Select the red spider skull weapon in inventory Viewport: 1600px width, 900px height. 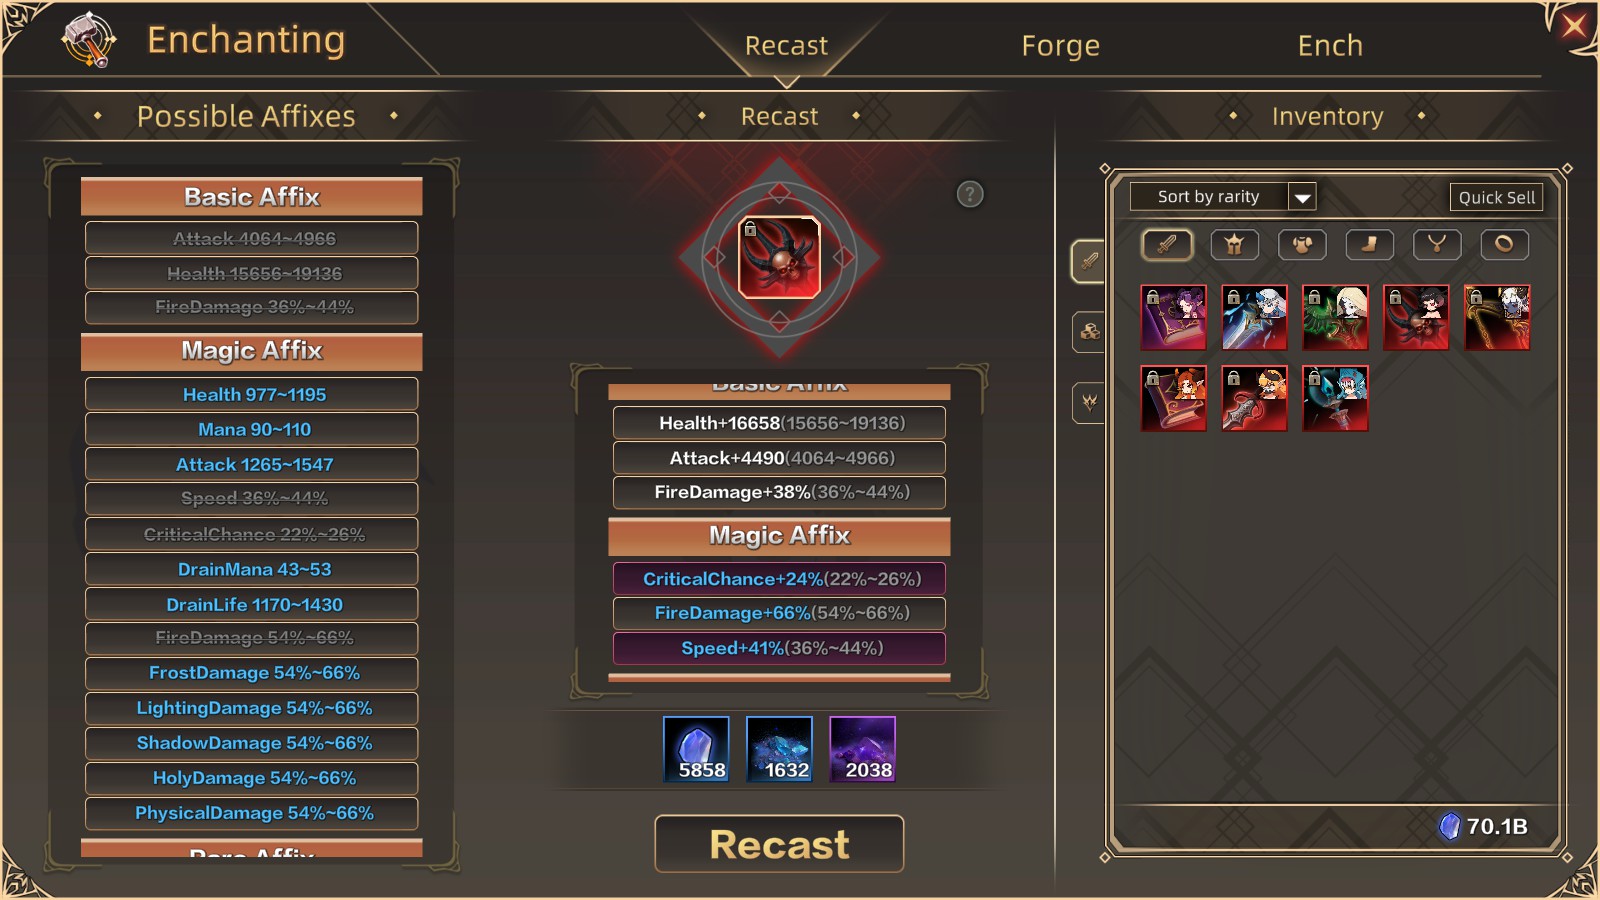pyautogui.click(x=1416, y=318)
